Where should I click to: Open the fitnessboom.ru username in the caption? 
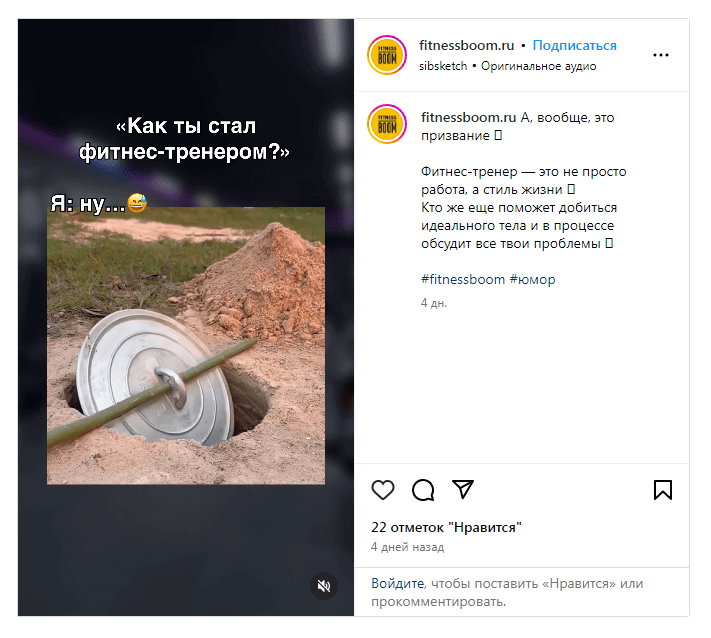coord(468,117)
